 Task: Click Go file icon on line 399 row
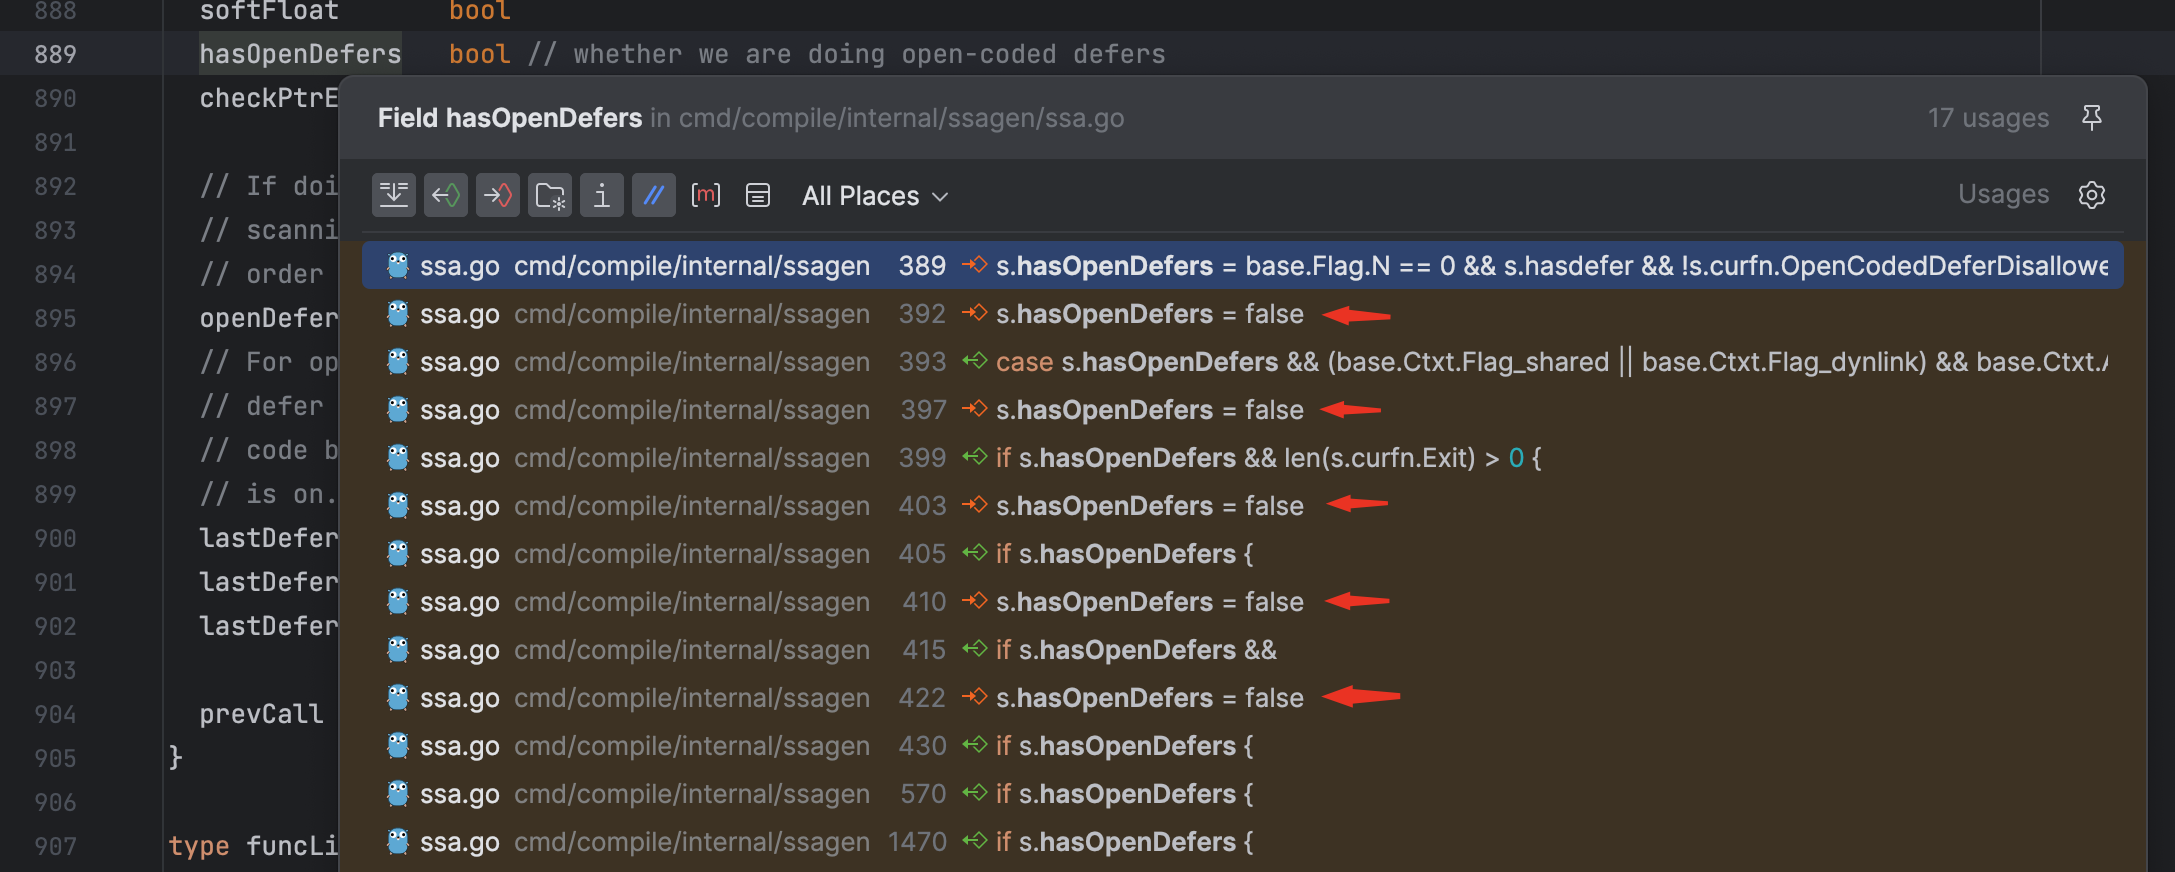click(398, 457)
